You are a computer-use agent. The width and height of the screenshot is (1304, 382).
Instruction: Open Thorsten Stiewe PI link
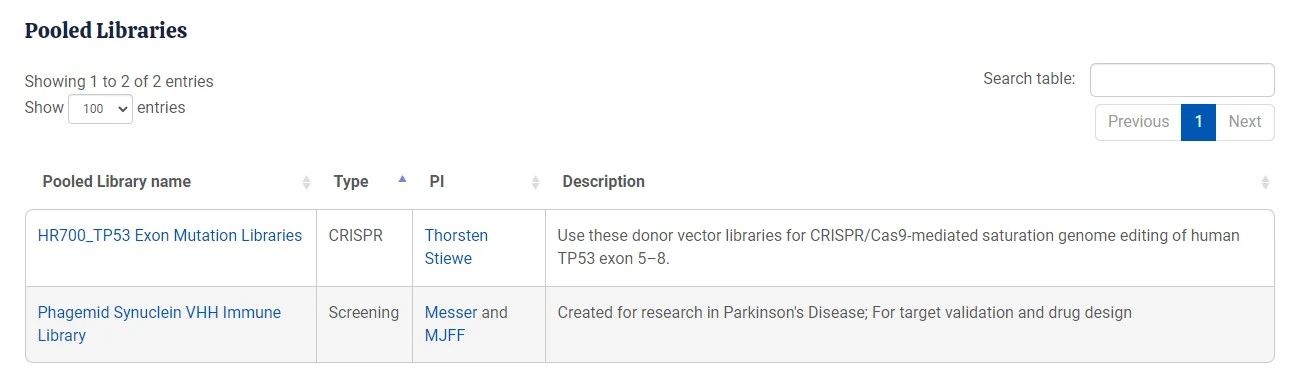456,247
